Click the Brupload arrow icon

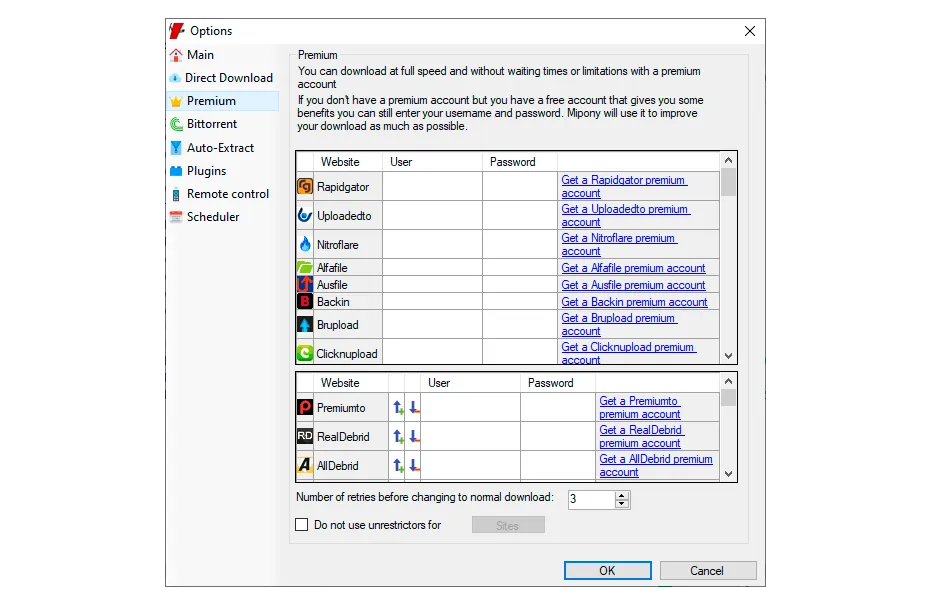tap(305, 325)
